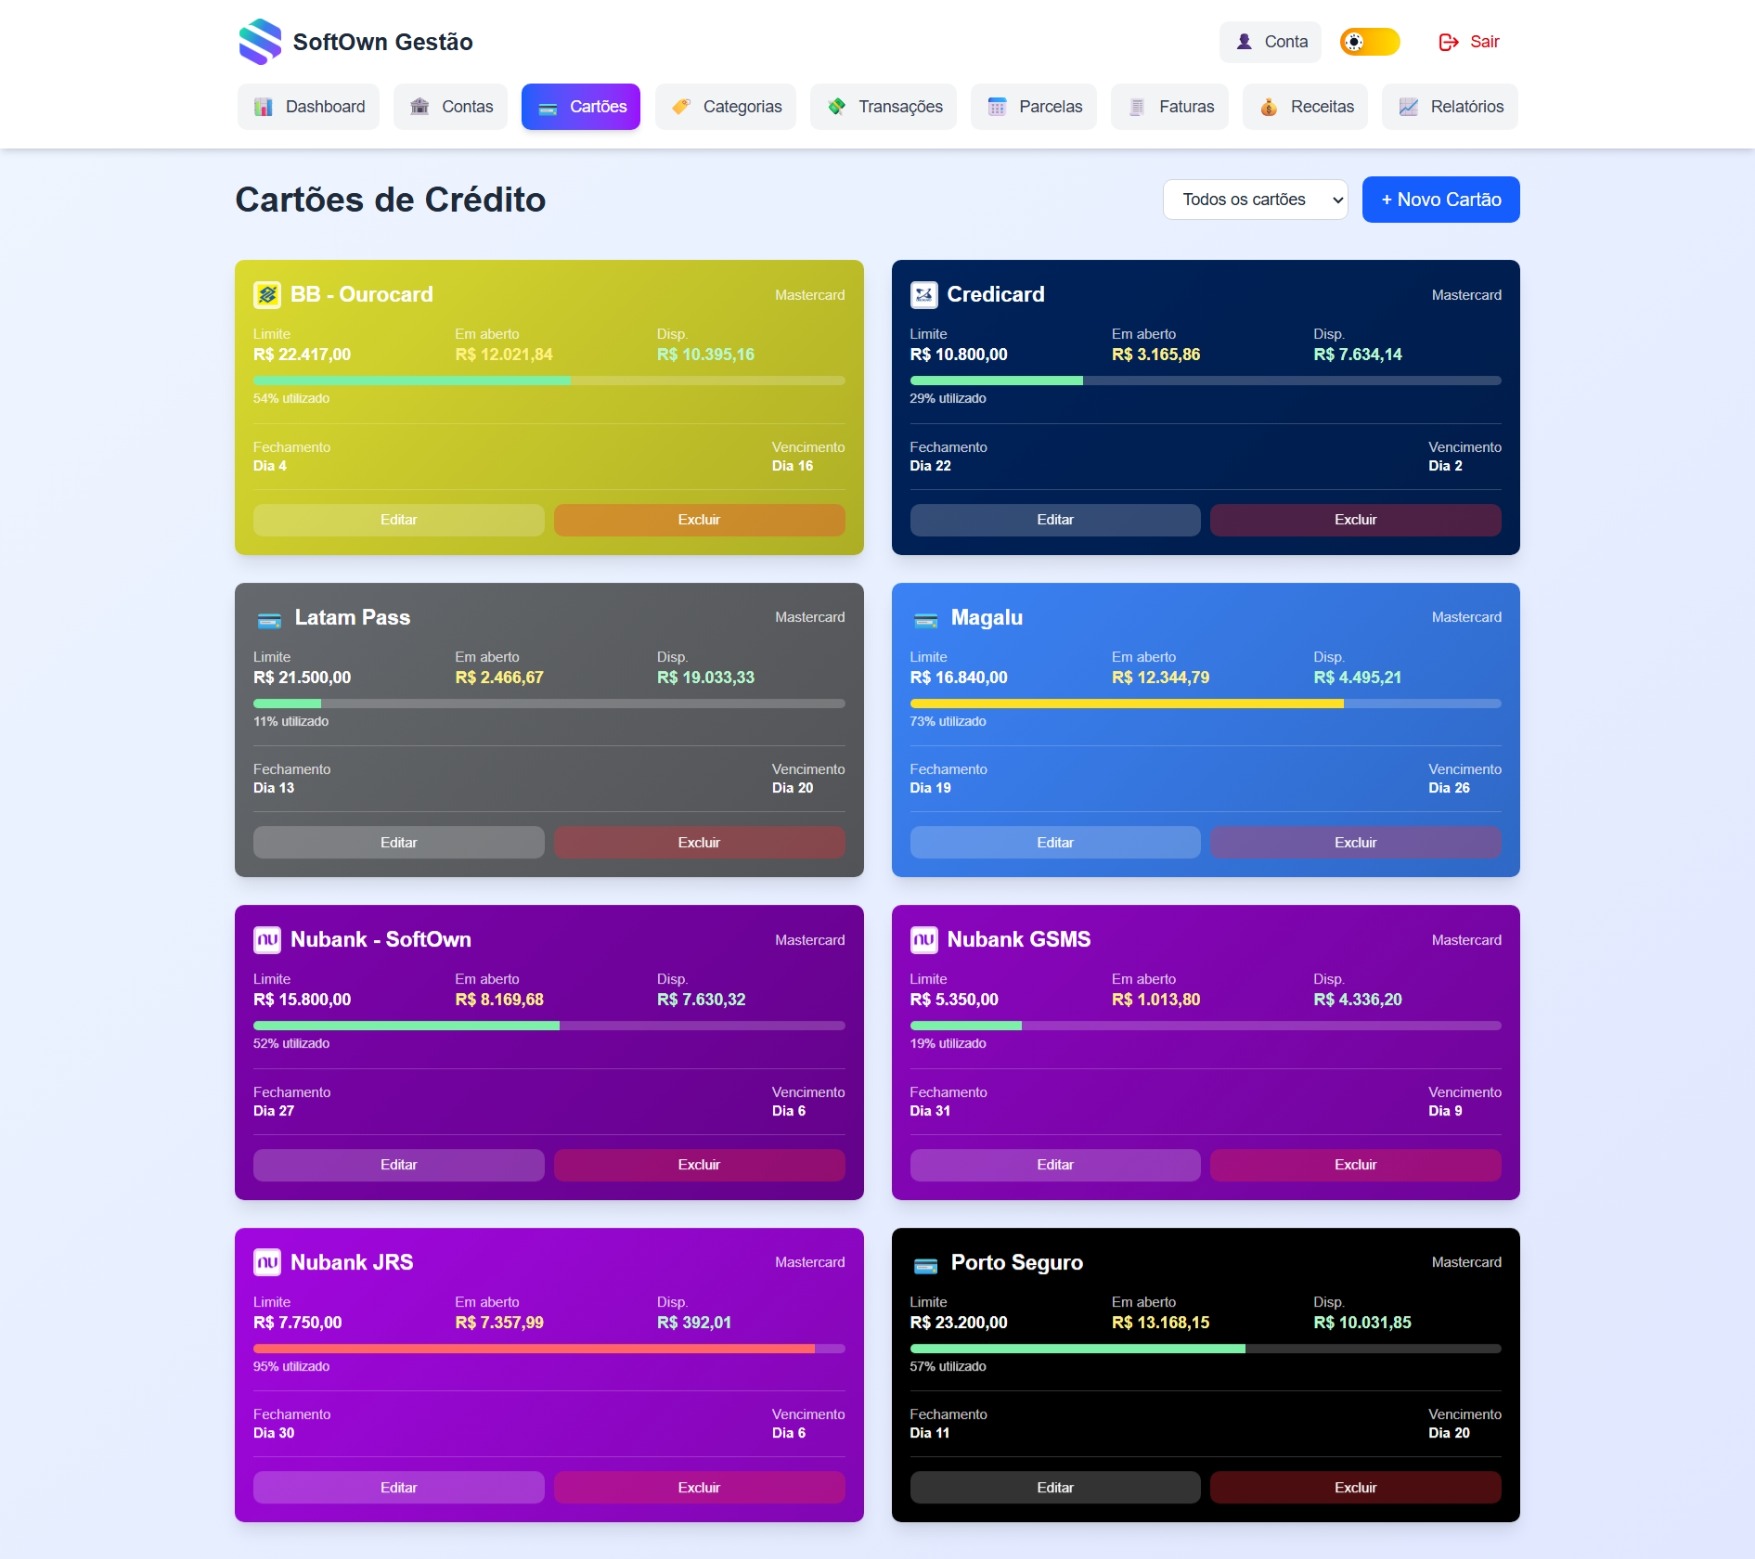
Task: Open the Relatórios tab
Action: [1449, 107]
